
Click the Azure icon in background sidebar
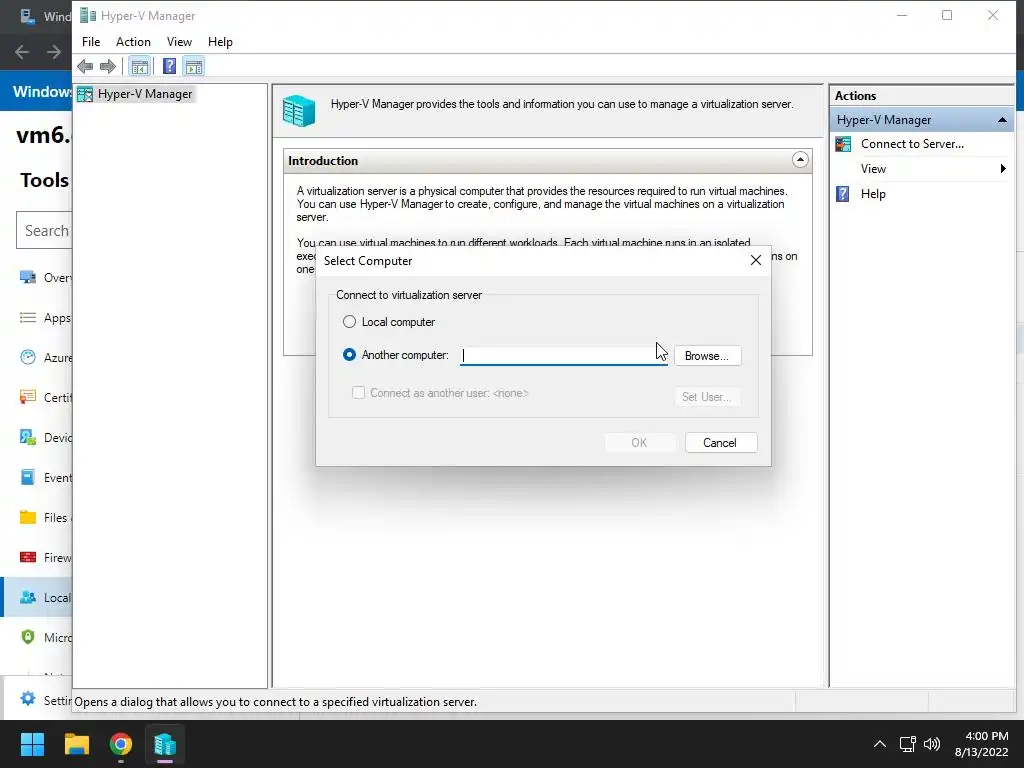pos(27,357)
